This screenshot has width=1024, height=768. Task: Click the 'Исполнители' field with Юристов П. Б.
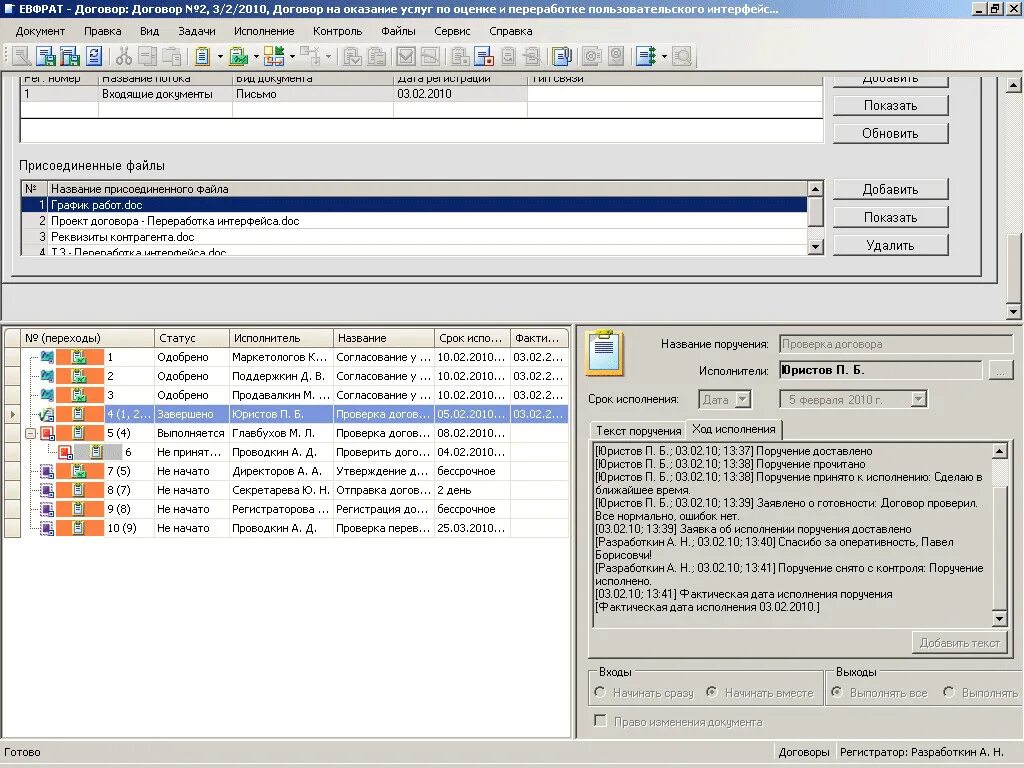click(x=881, y=370)
